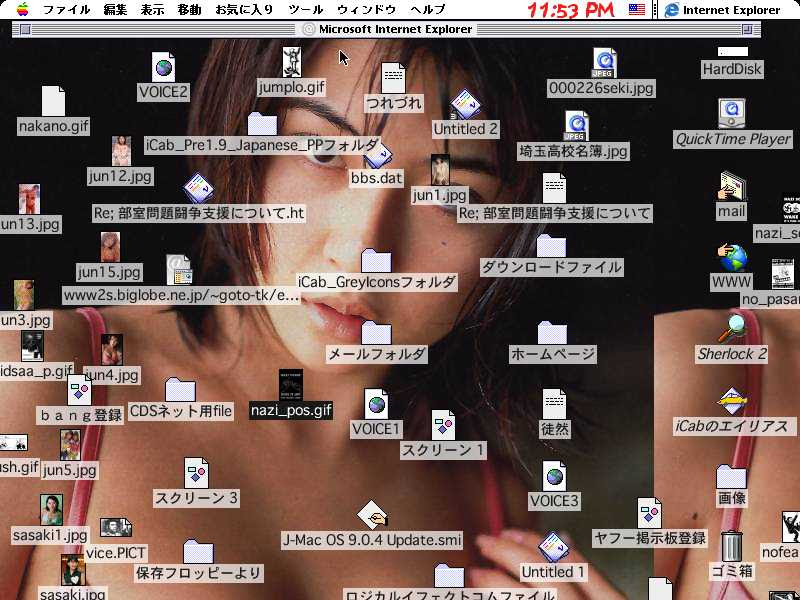This screenshot has width=800, height=600.
Task: Open the mail desktop icon
Action: pos(732,186)
